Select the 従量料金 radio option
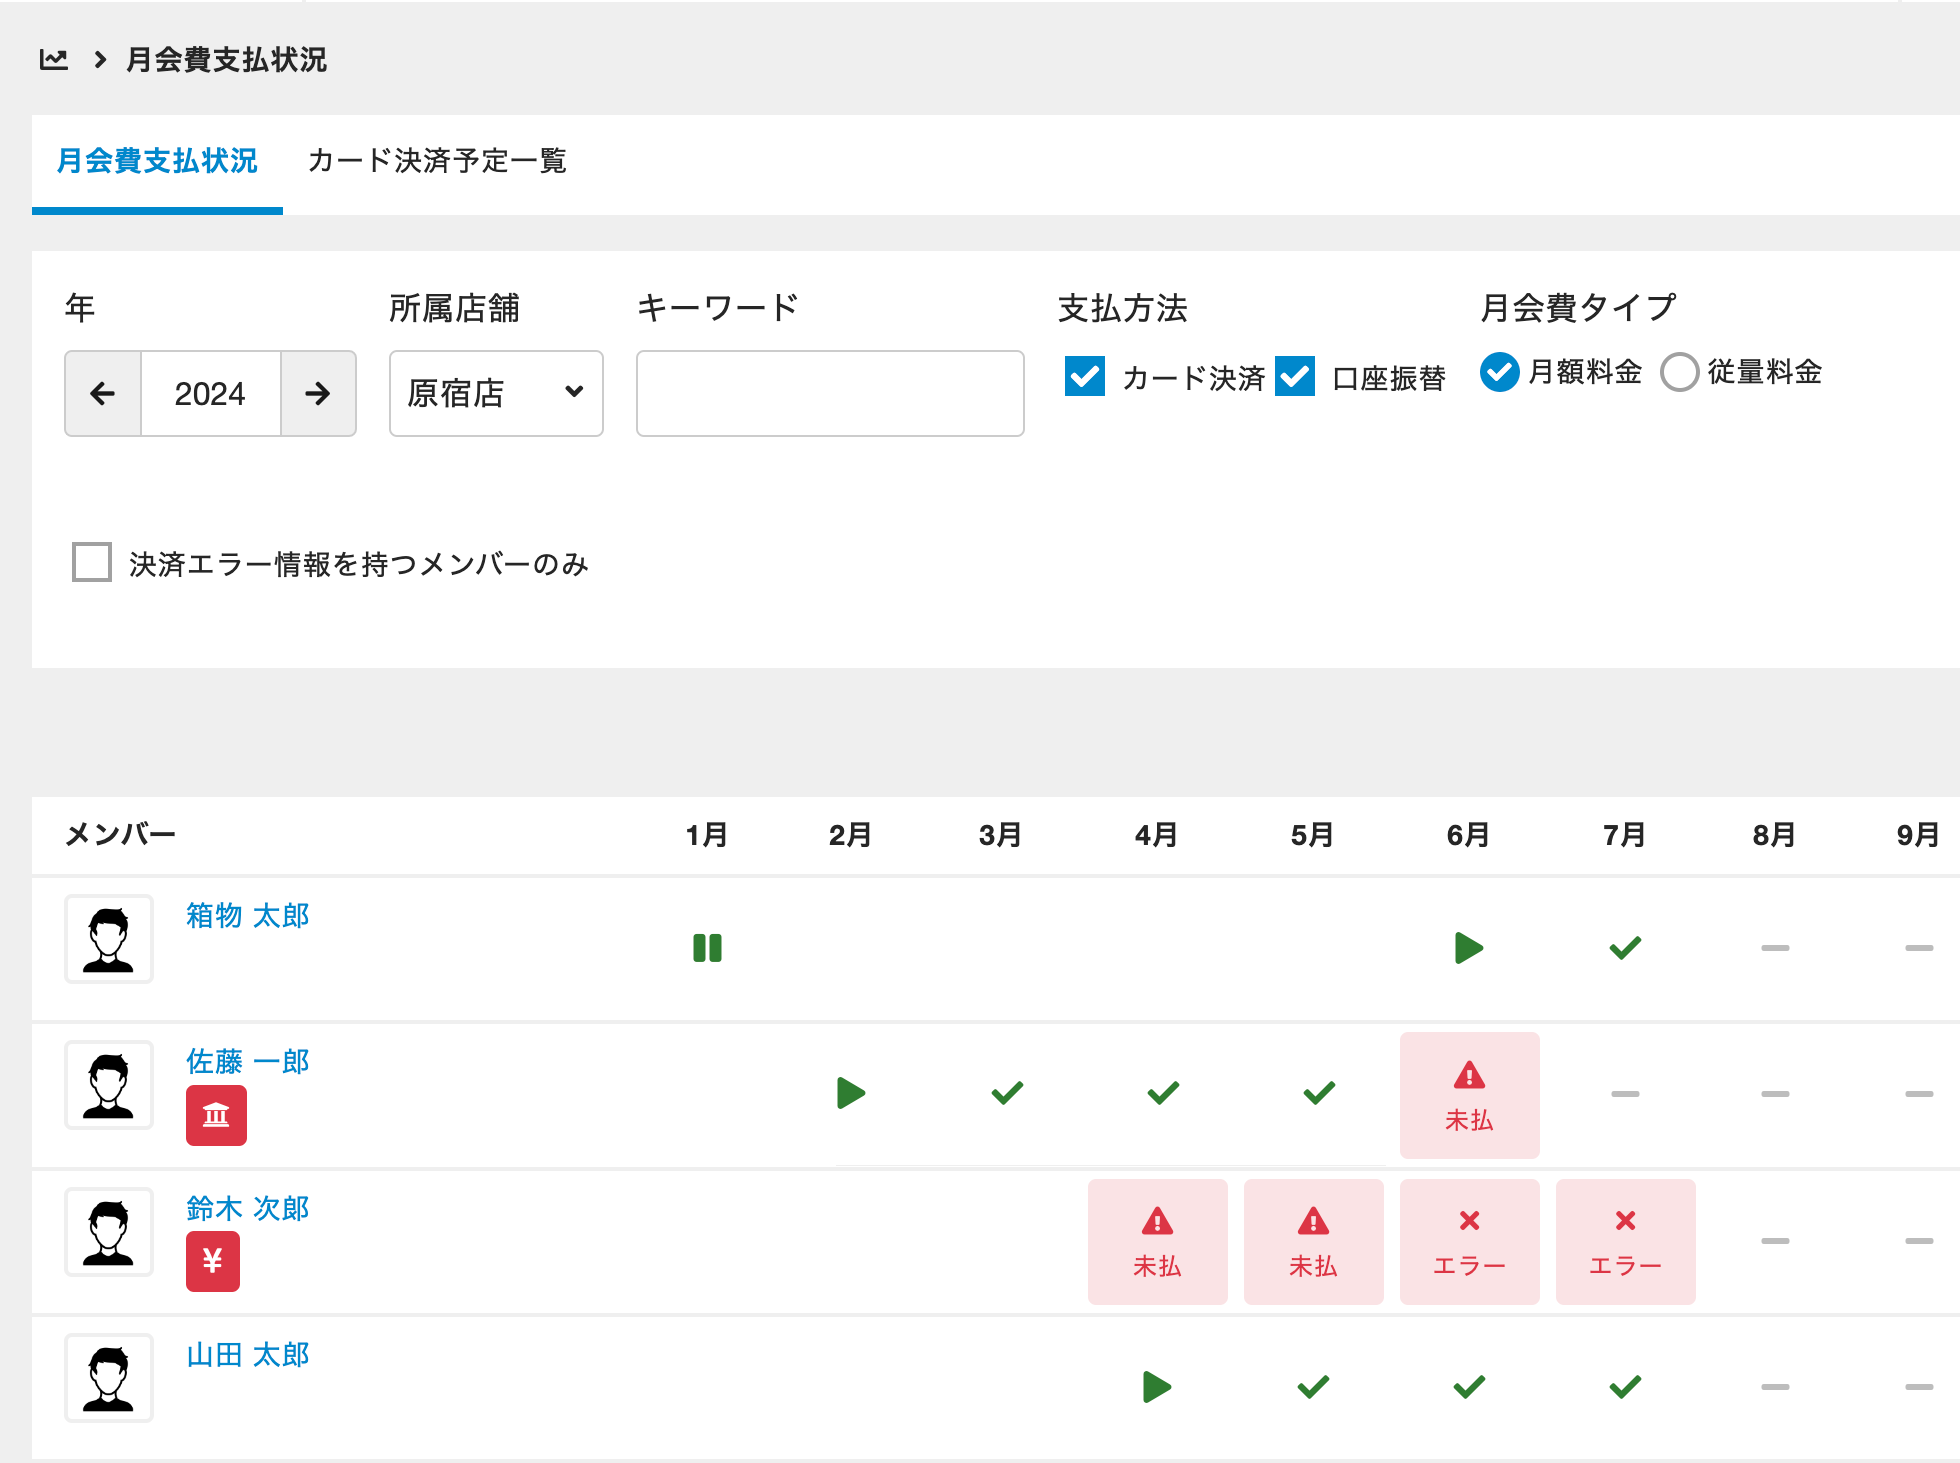Image resolution: width=1960 pixels, height=1463 pixels. (1679, 372)
